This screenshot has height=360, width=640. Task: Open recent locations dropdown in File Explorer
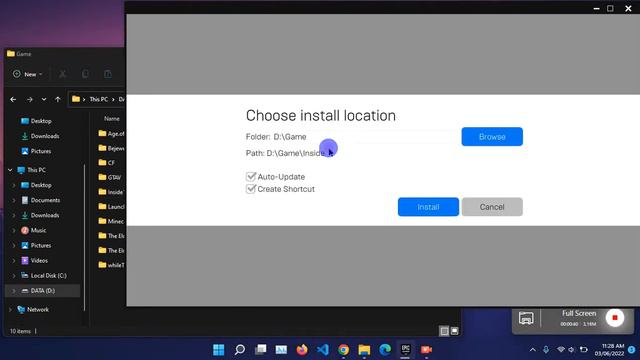click(x=44, y=99)
